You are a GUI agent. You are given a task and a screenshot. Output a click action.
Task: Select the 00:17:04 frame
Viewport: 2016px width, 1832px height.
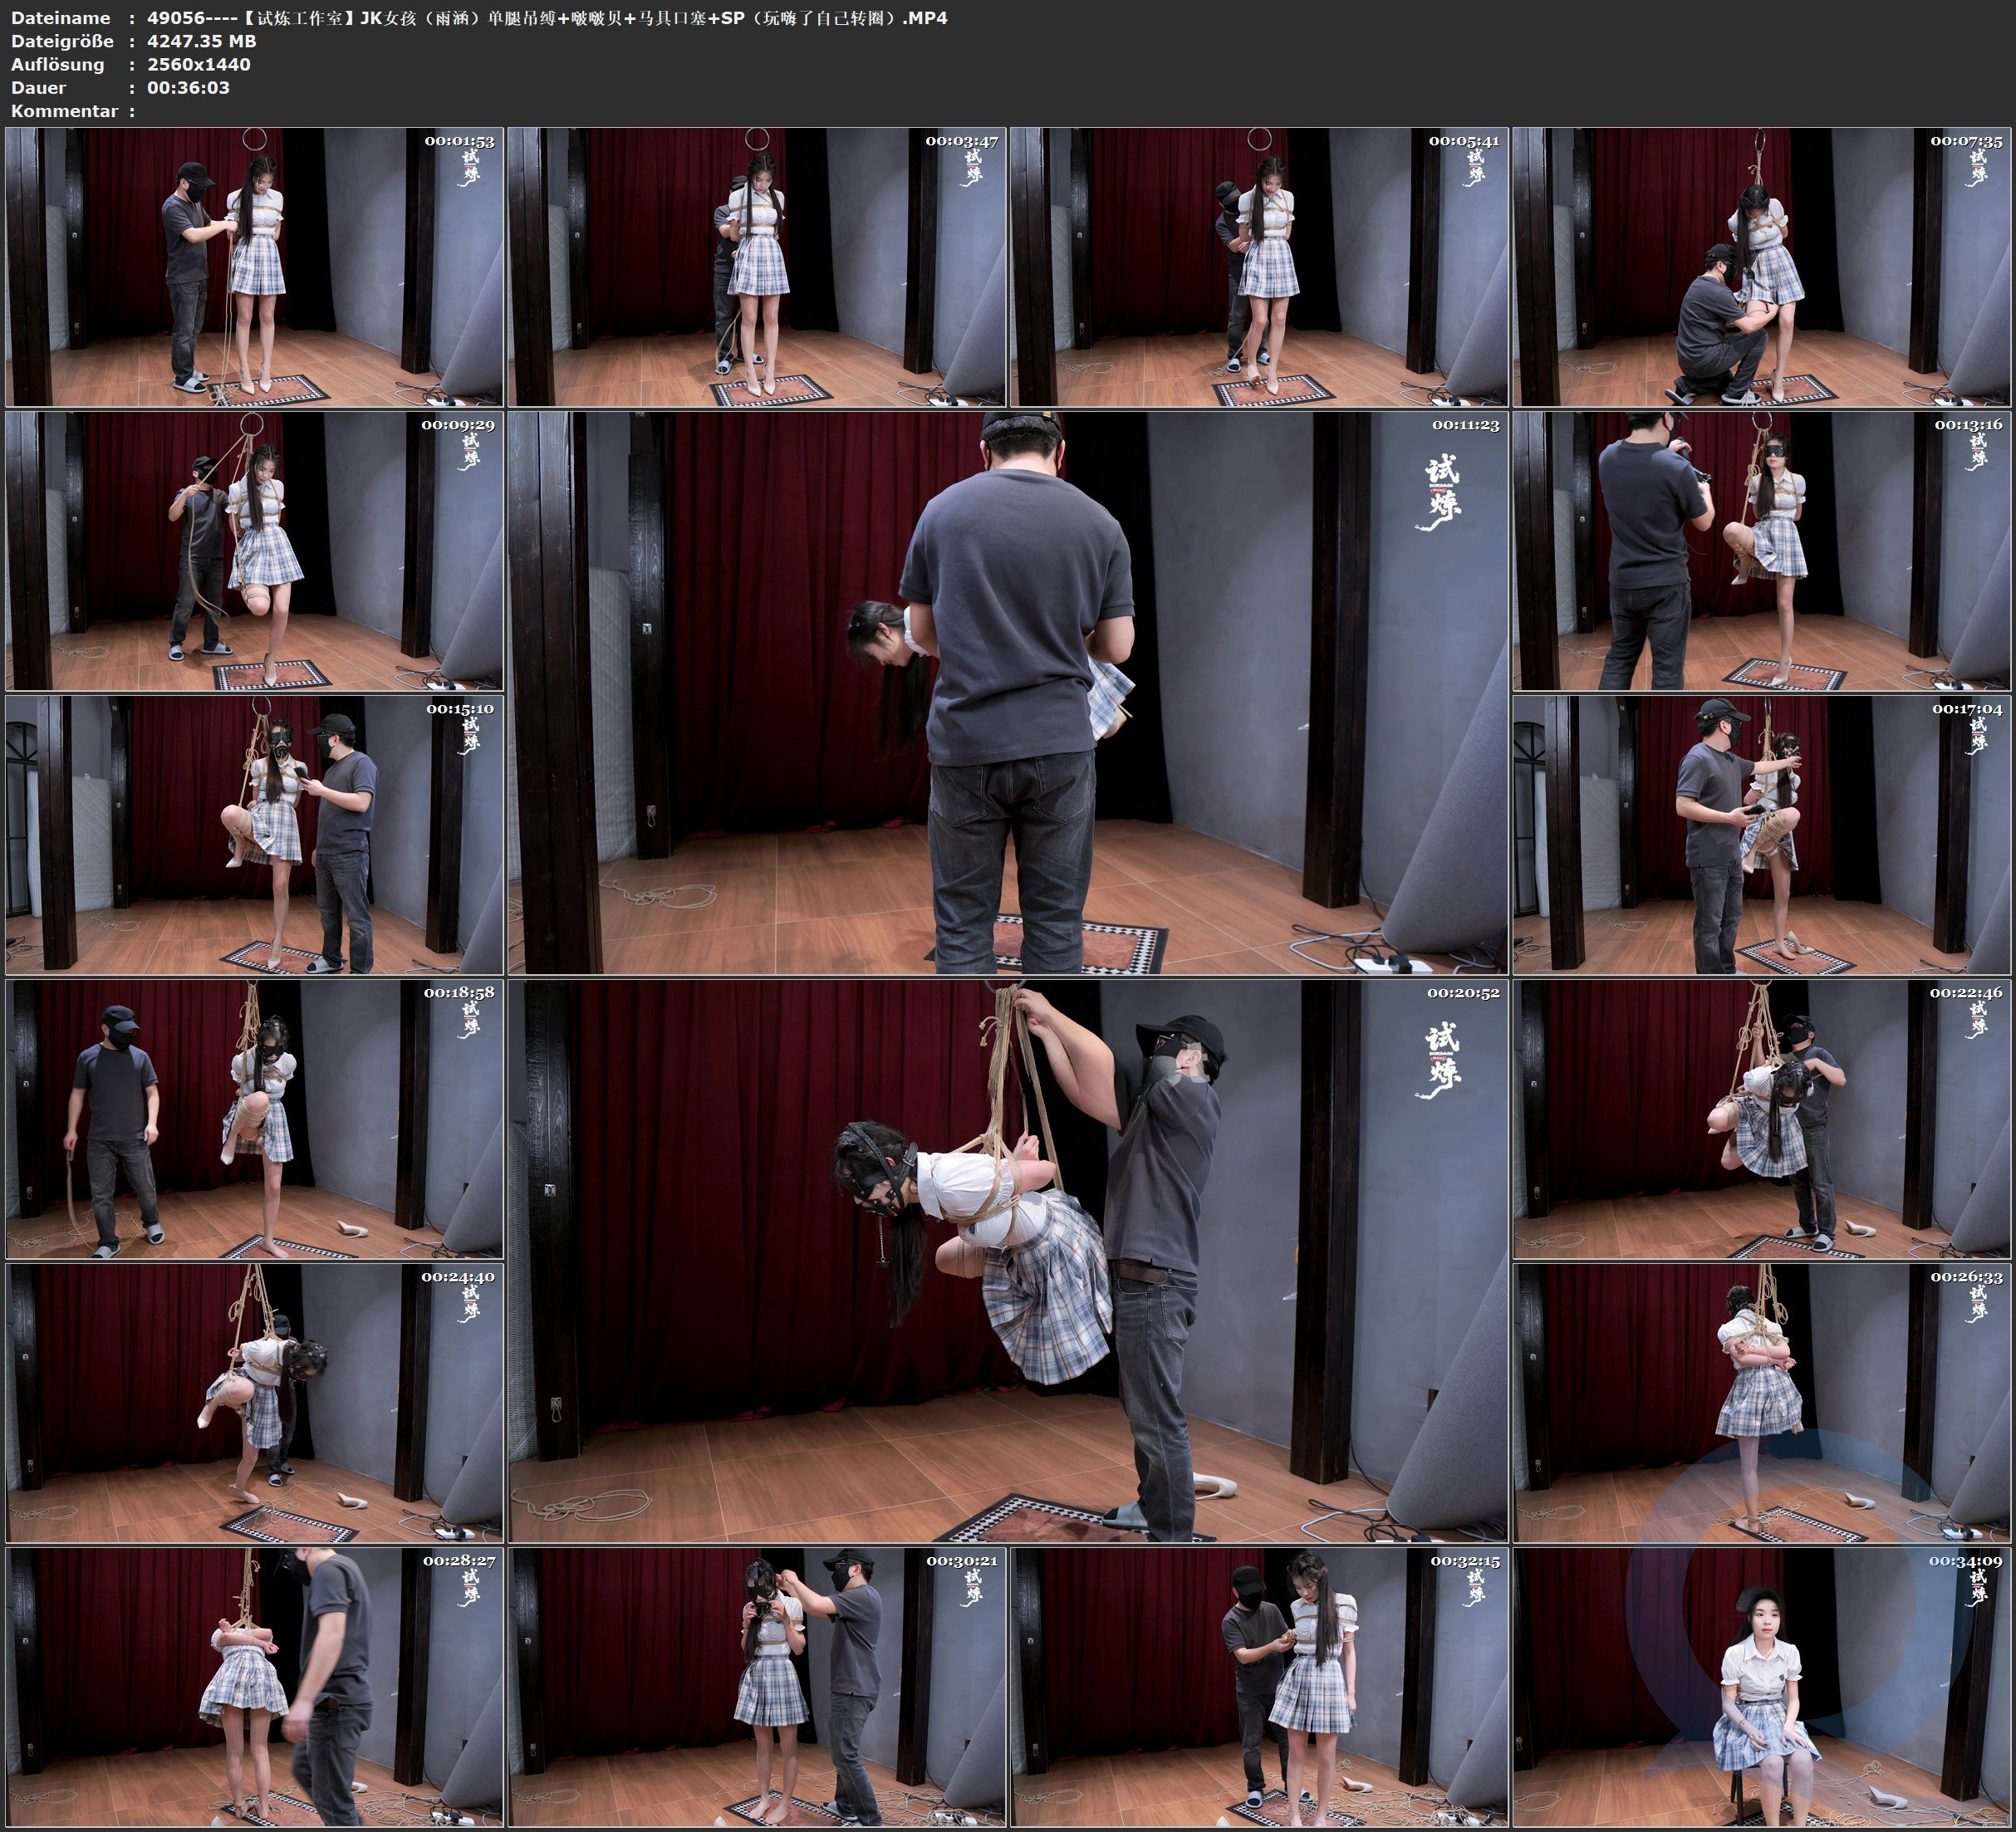[x=1763, y=834]
